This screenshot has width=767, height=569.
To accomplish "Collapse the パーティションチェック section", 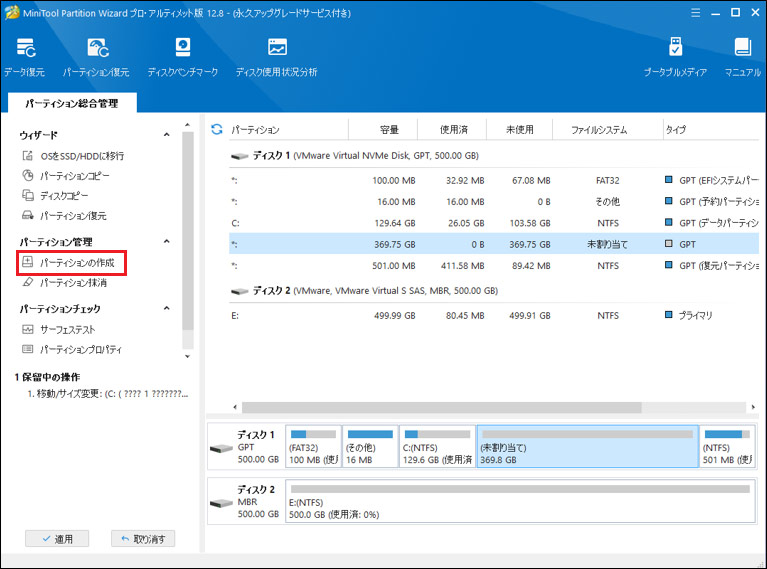I will click(166, 308).
